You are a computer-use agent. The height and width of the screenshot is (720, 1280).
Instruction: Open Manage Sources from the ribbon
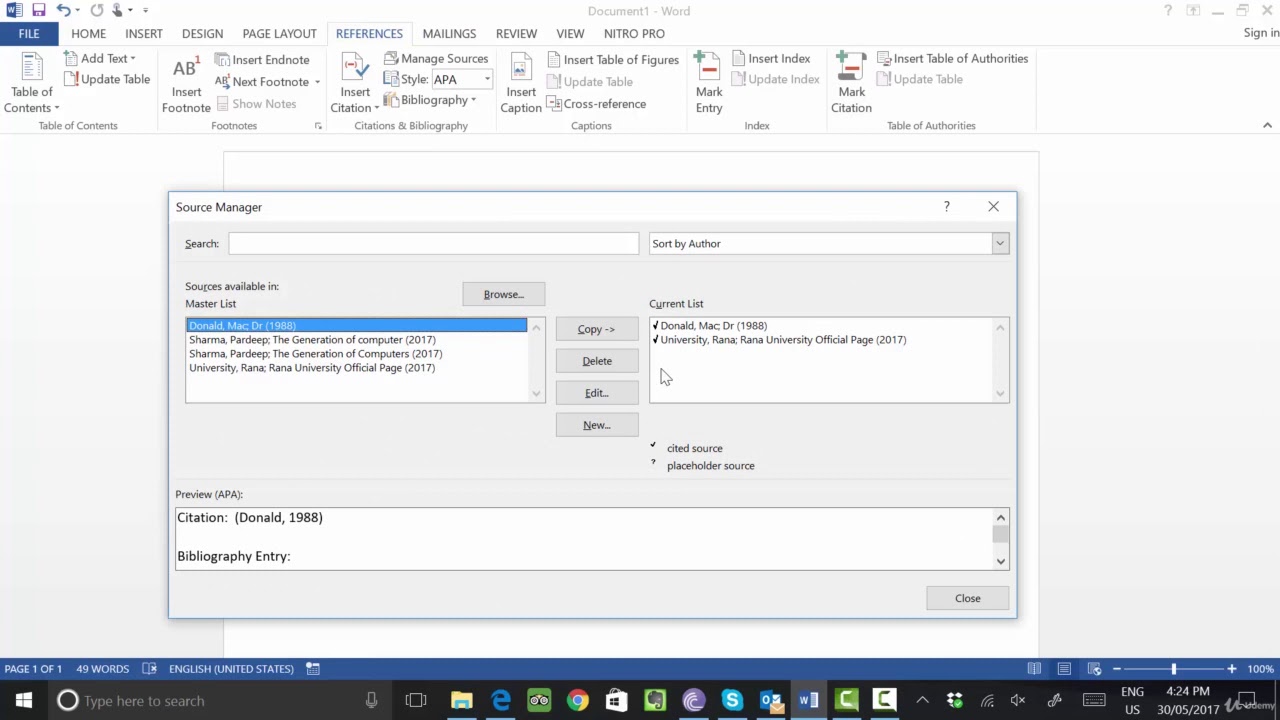(436, 59)
